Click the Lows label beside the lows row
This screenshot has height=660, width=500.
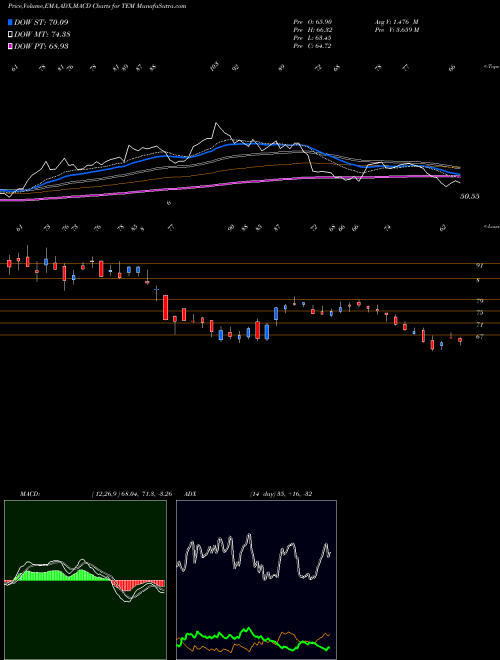click(491, 226)
